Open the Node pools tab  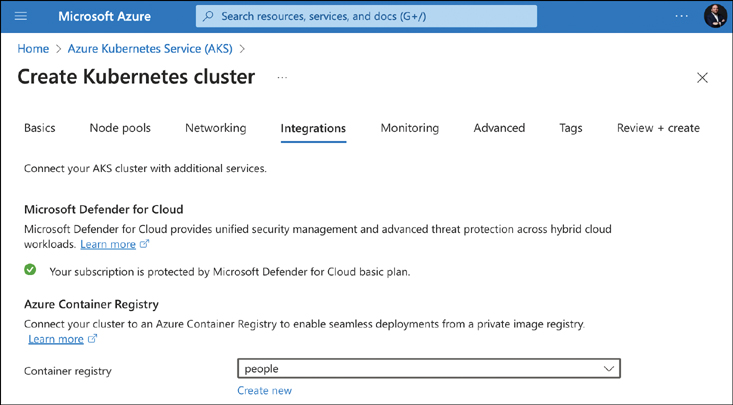click(120, 128)
